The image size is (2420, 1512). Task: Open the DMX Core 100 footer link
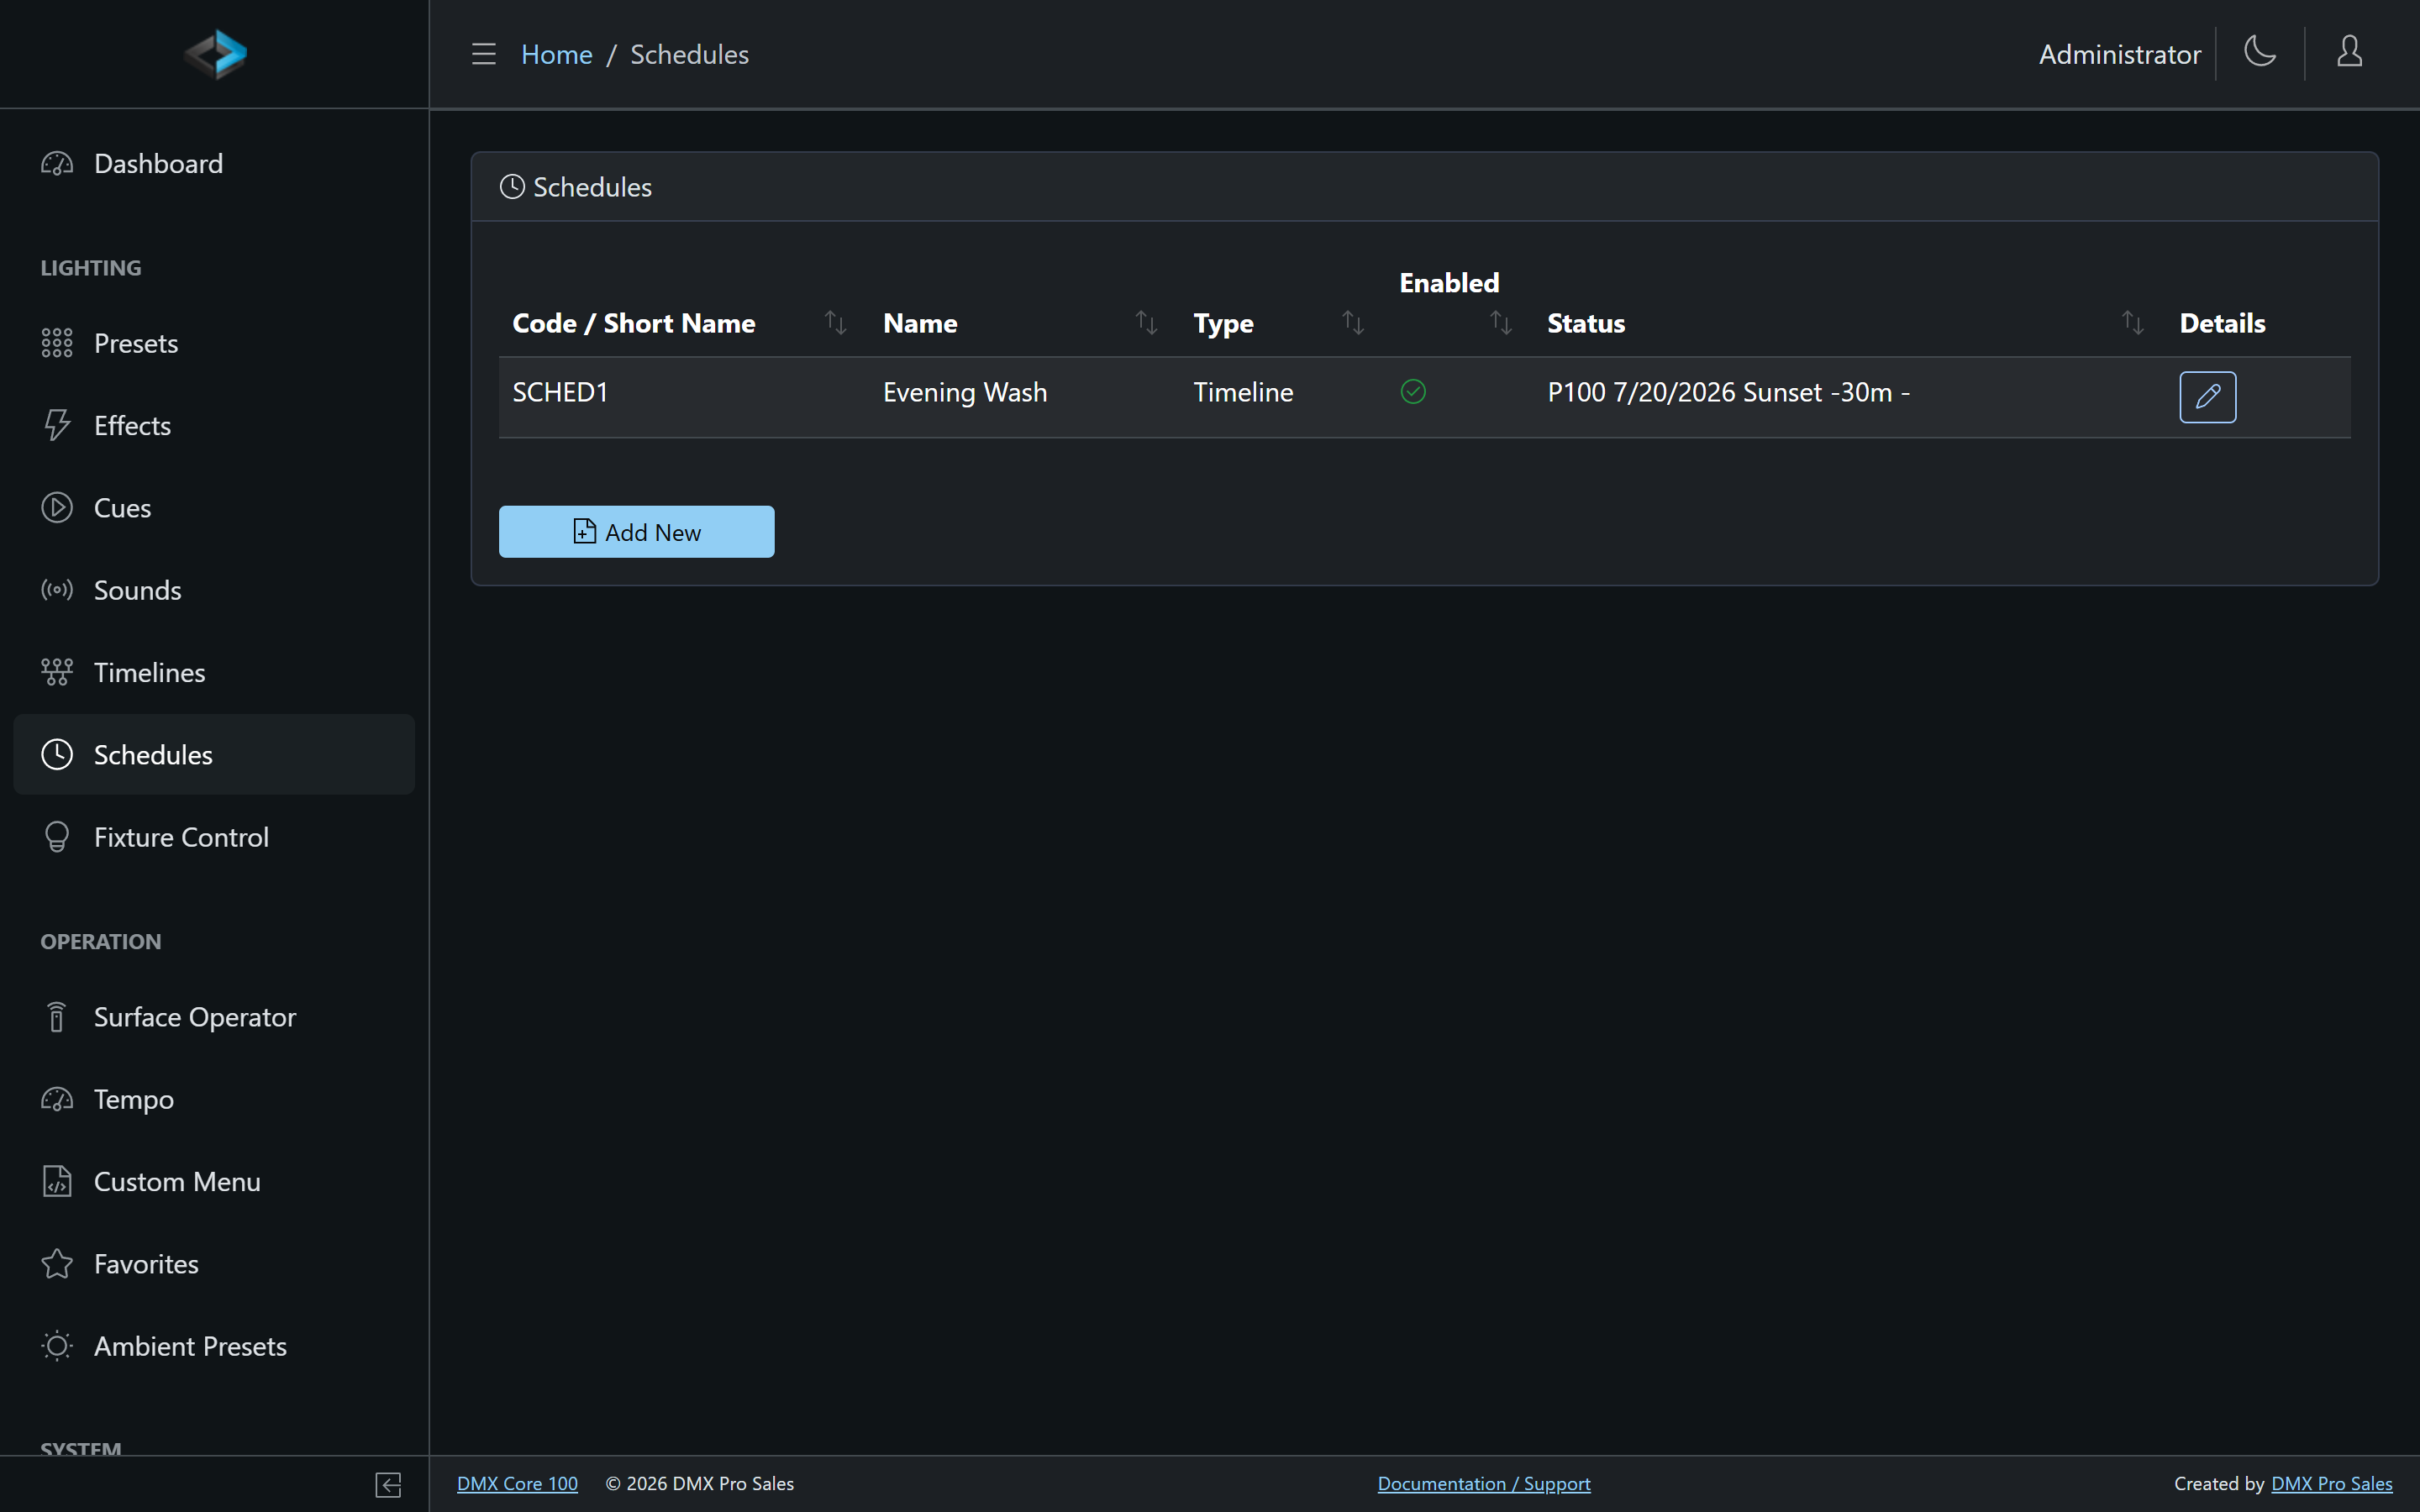pyautogui.click(x=517, y=1484)
